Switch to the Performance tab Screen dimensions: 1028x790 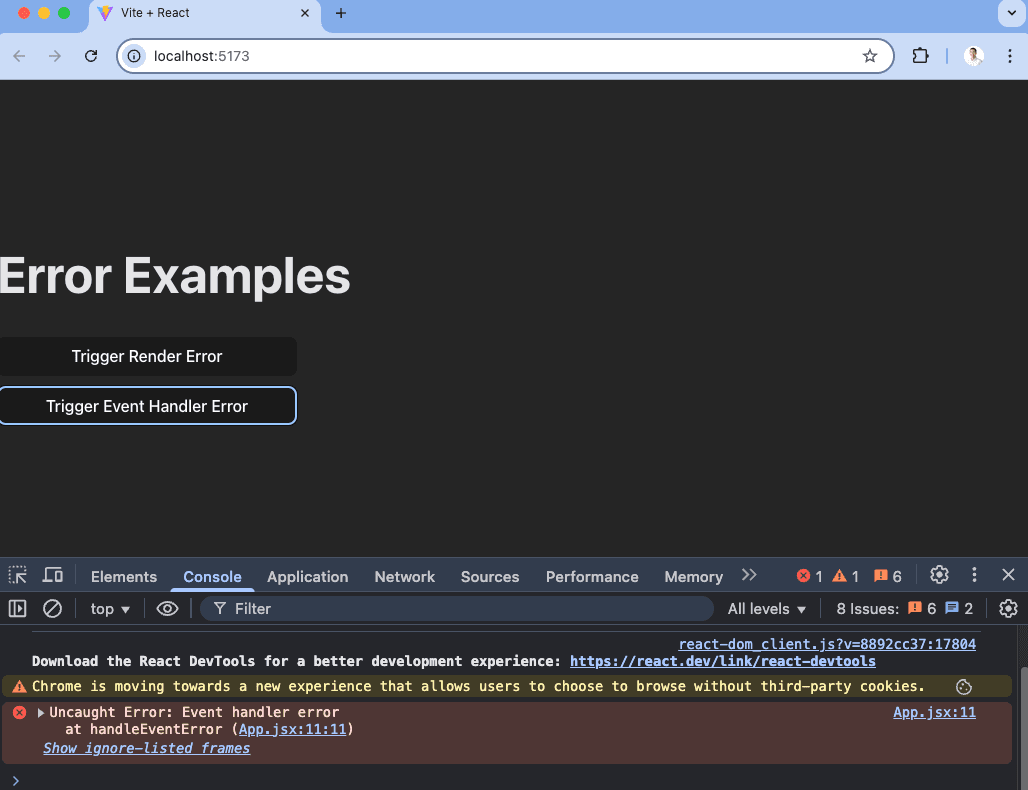592,577
